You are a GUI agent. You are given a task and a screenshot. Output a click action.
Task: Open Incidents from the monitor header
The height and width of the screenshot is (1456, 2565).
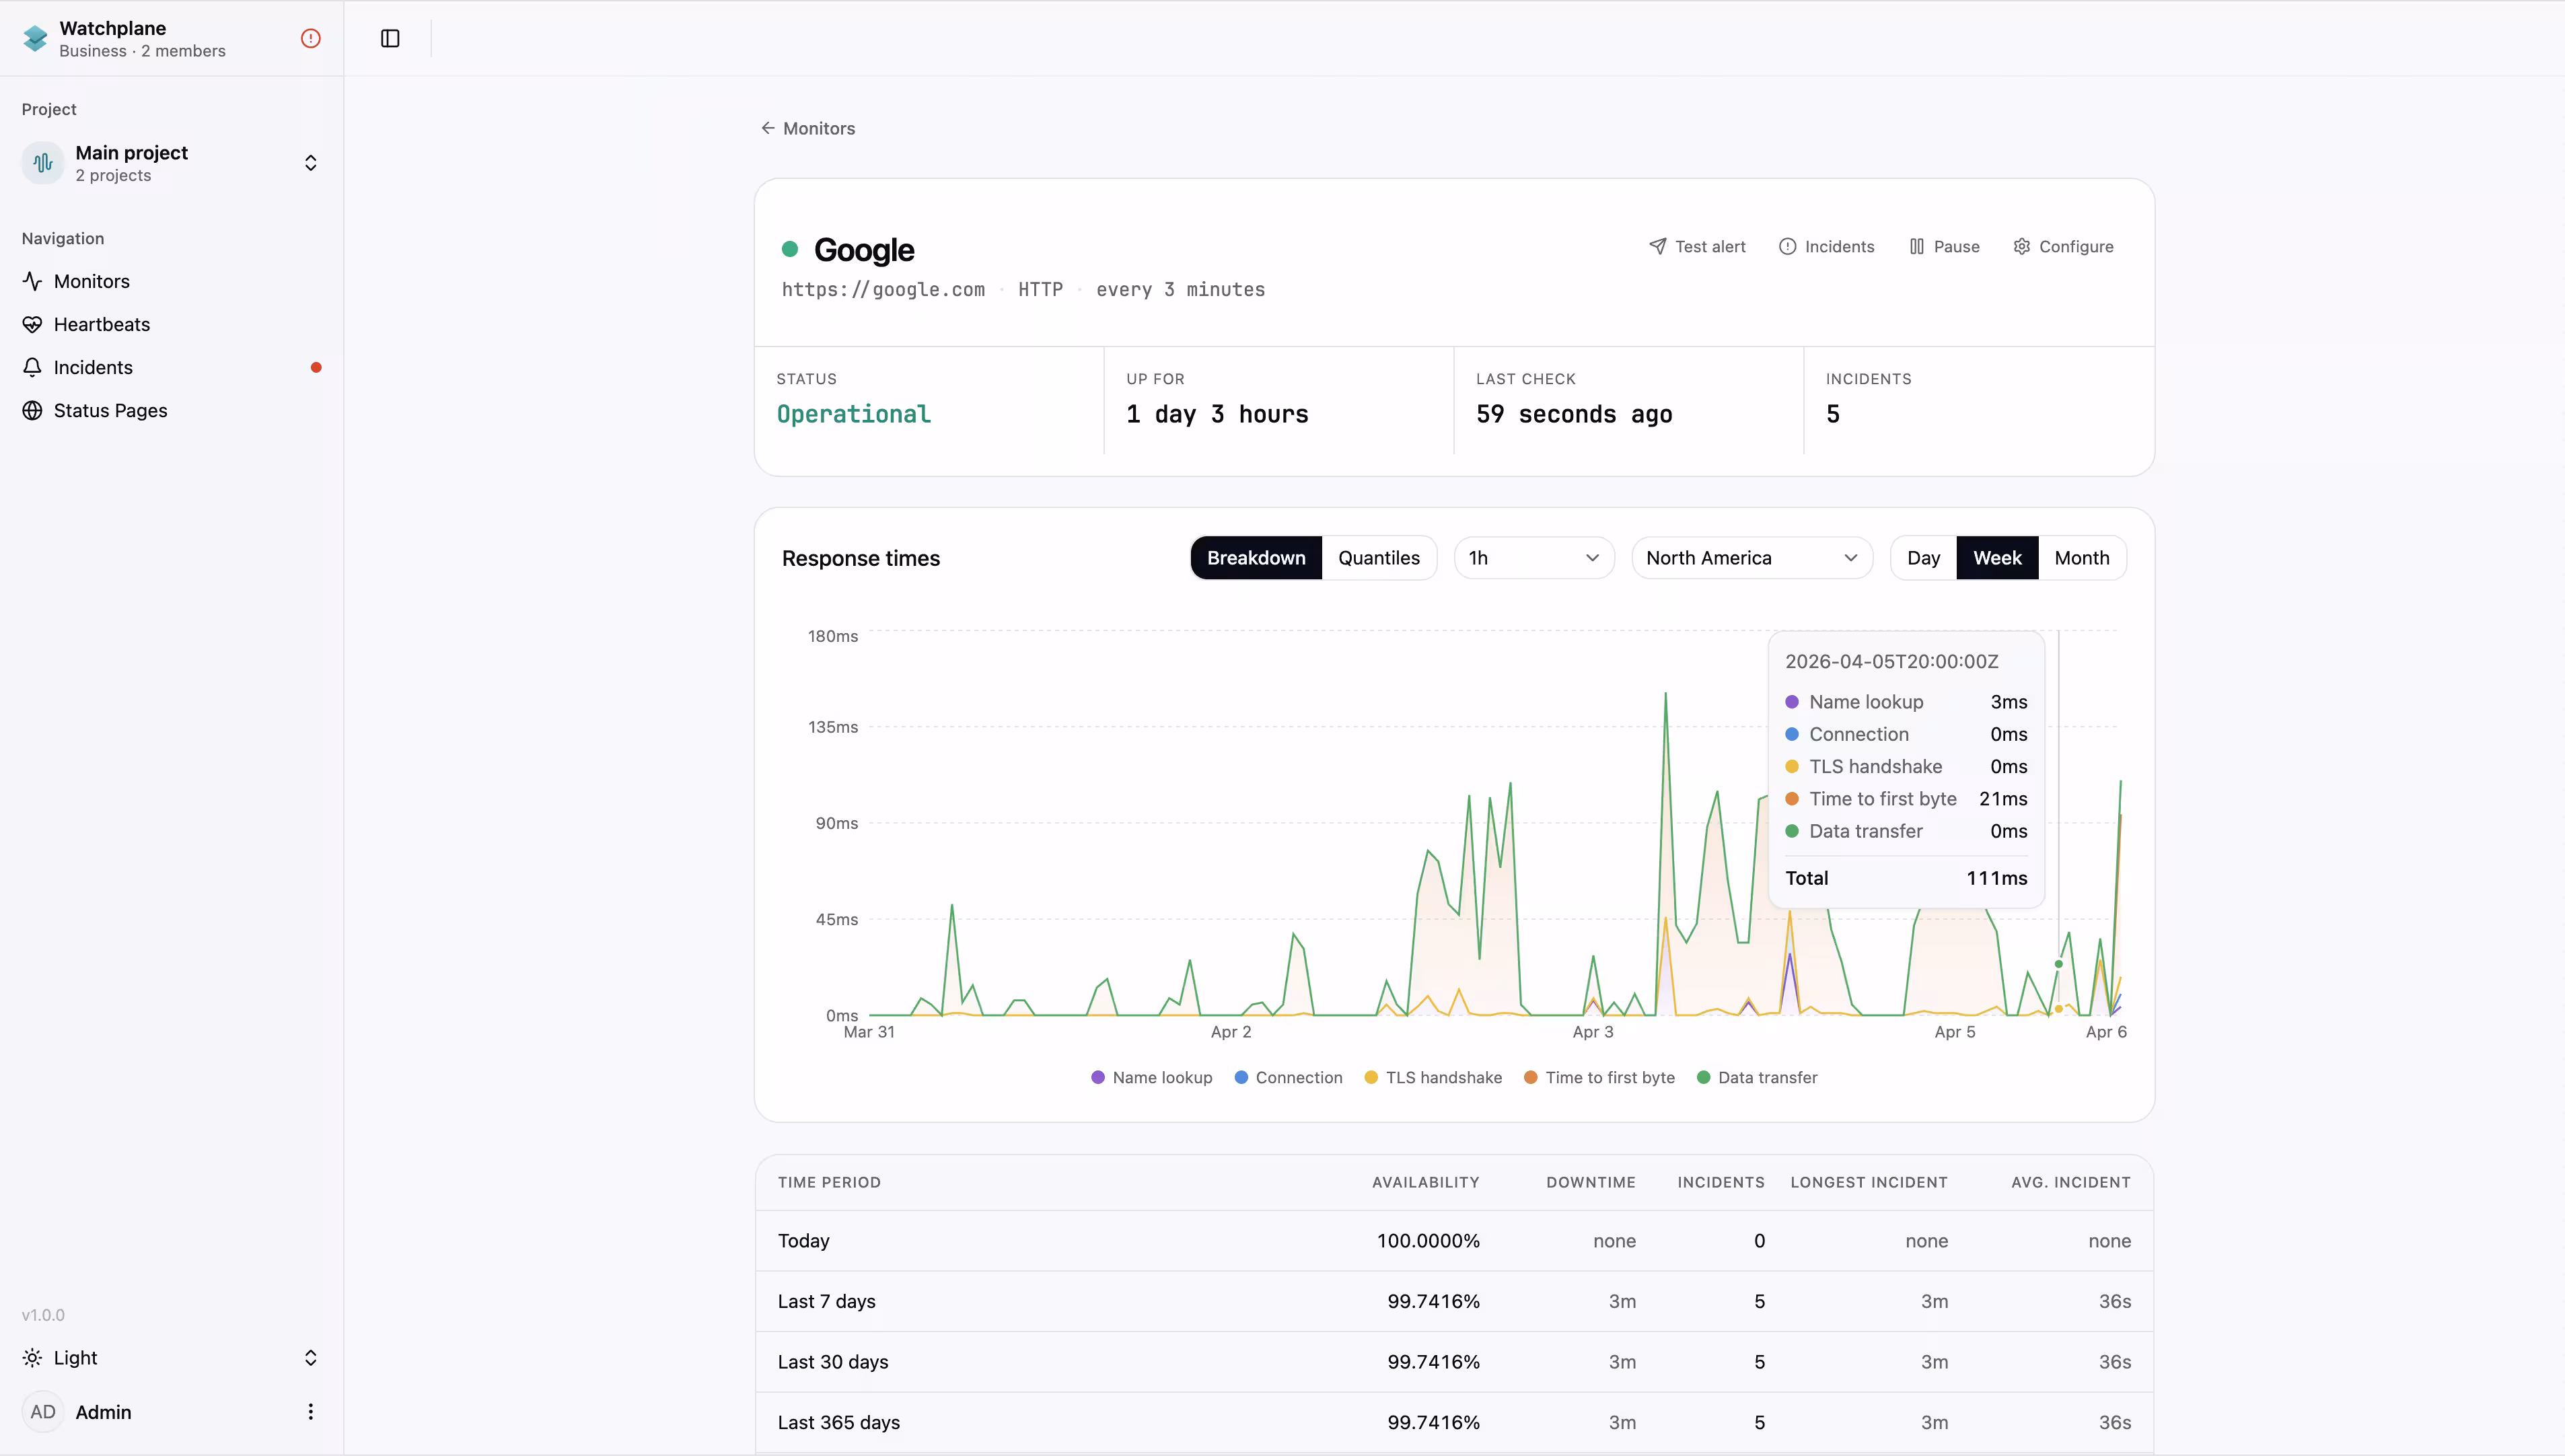[1827, 246]
